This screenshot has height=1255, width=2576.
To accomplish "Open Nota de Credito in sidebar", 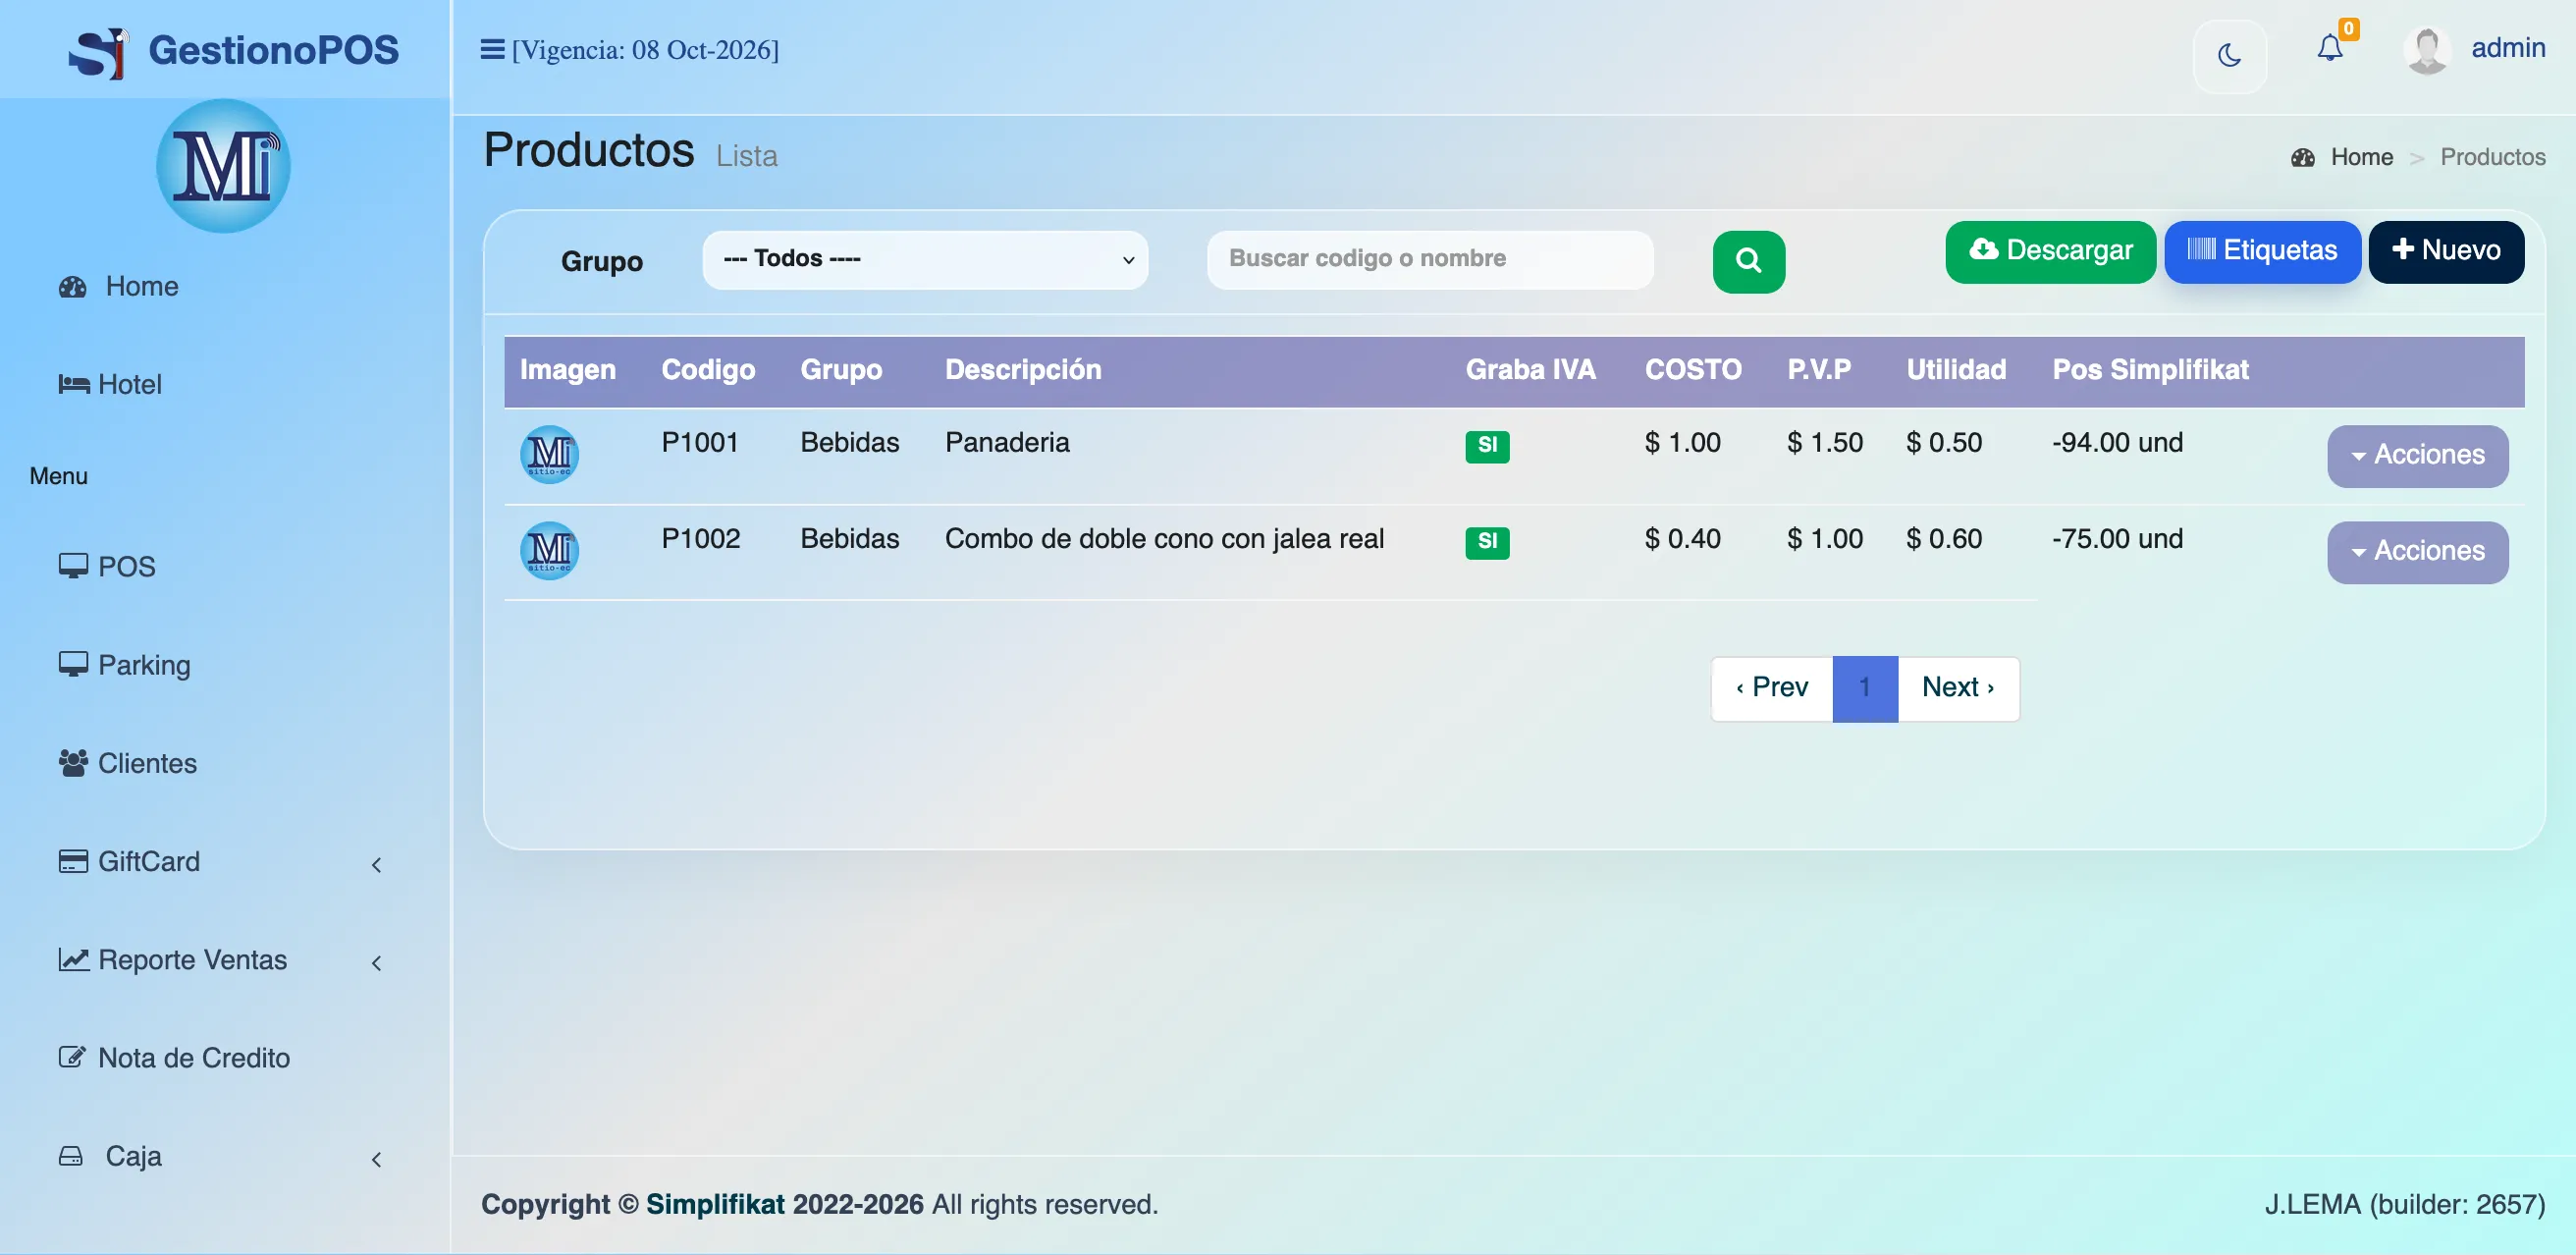I will 194,1058.
